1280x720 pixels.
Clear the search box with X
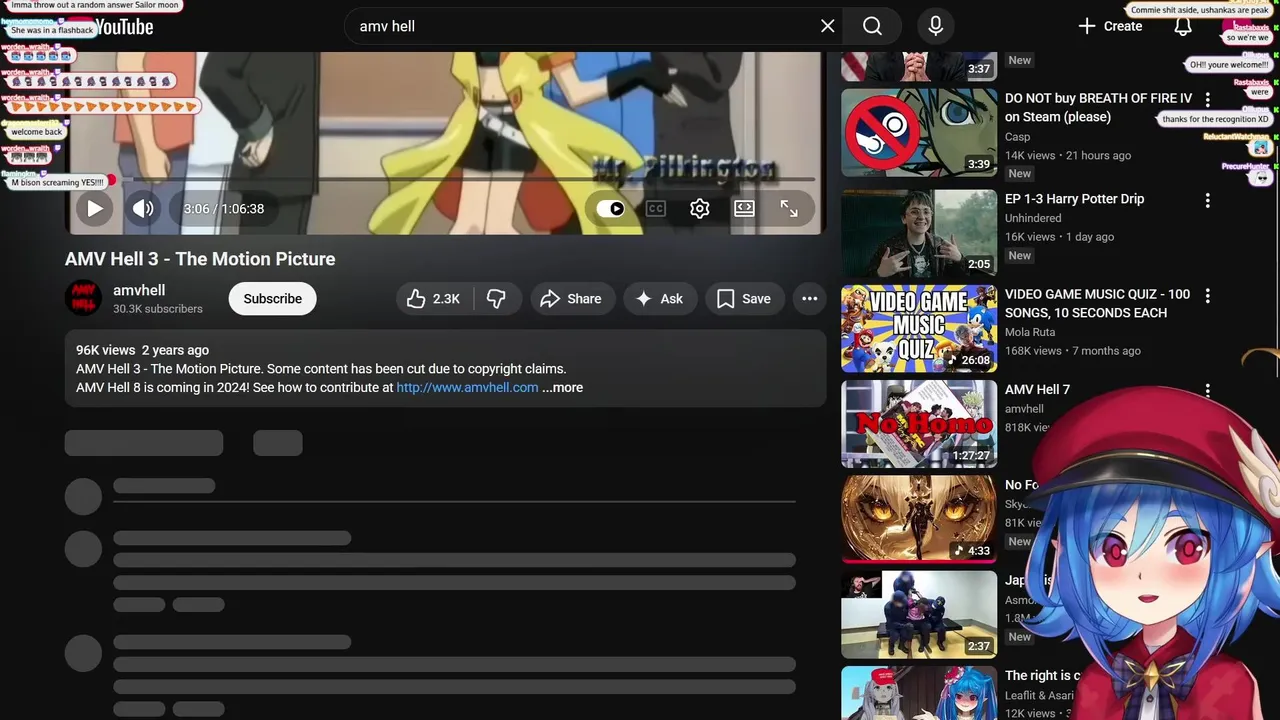[x=828, y=26]
